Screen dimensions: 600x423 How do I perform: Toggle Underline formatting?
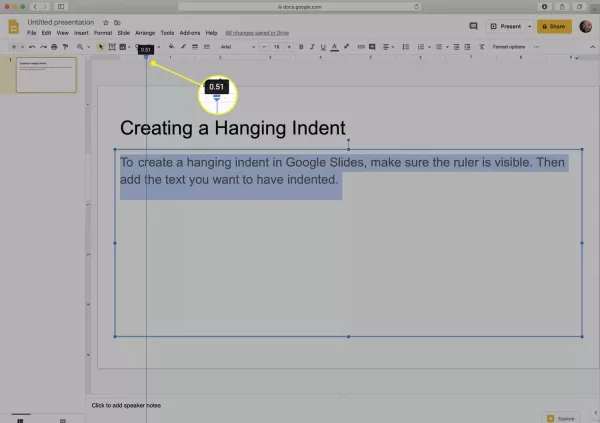tap(323, 47)
